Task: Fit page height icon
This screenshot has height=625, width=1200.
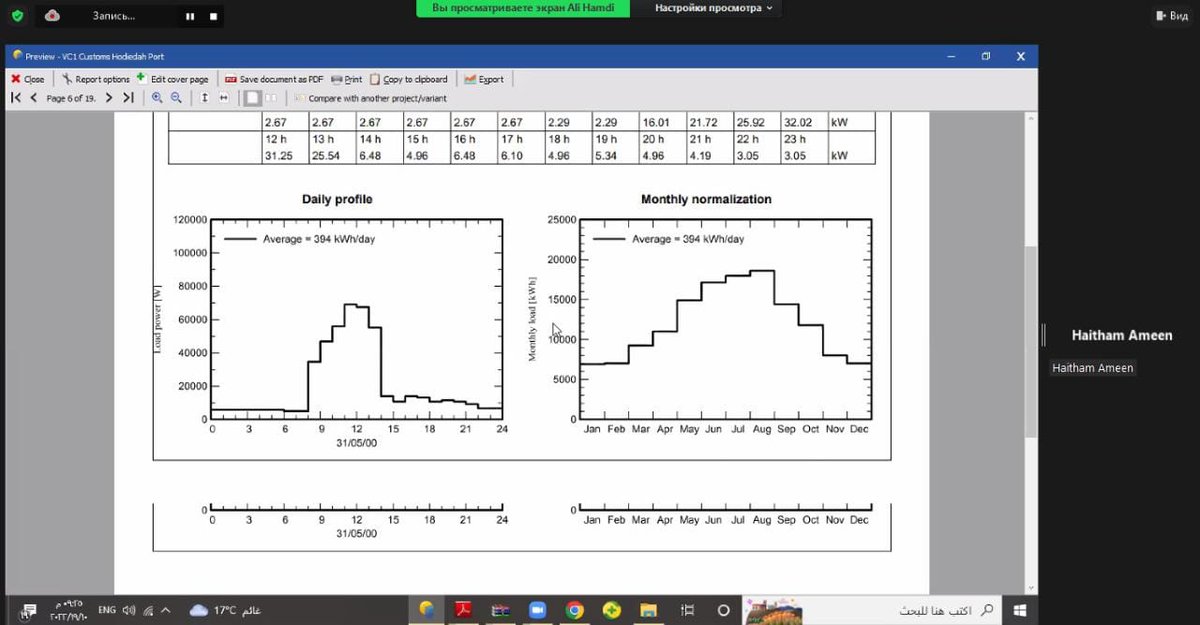Action: tap(204, 98)
